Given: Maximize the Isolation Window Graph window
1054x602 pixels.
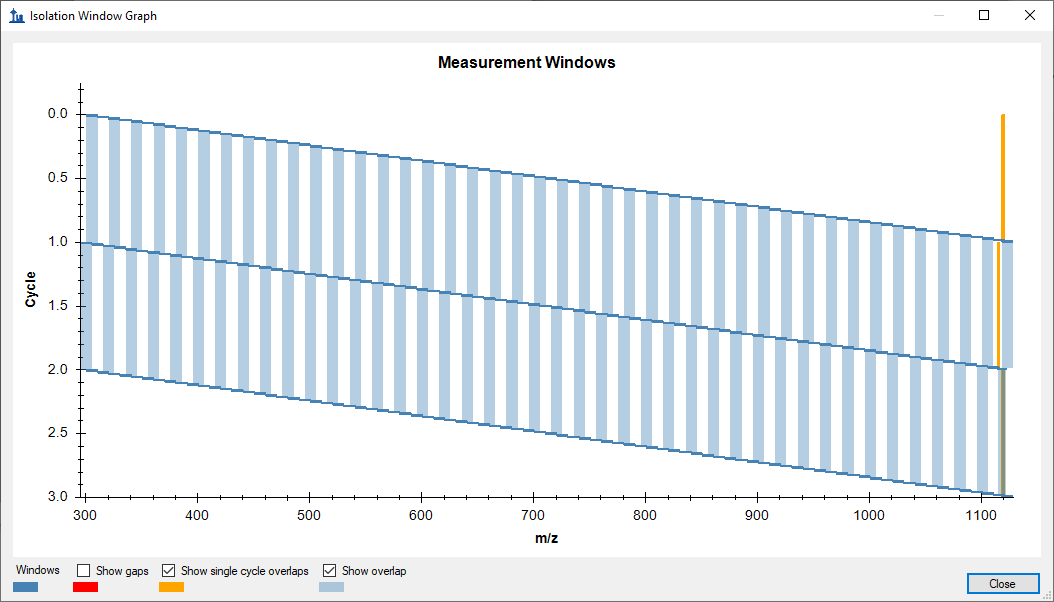Looking at the screenshot, I should pos(984,16).
